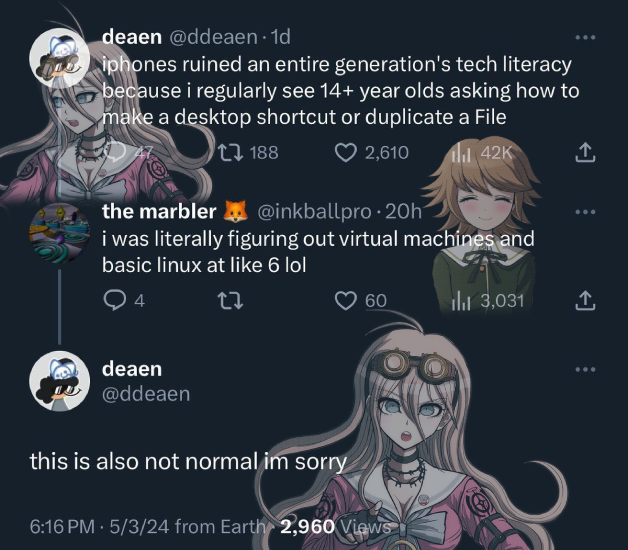Open more options on deaen's first tweet

pyautogui.click(x=585, y=37)
